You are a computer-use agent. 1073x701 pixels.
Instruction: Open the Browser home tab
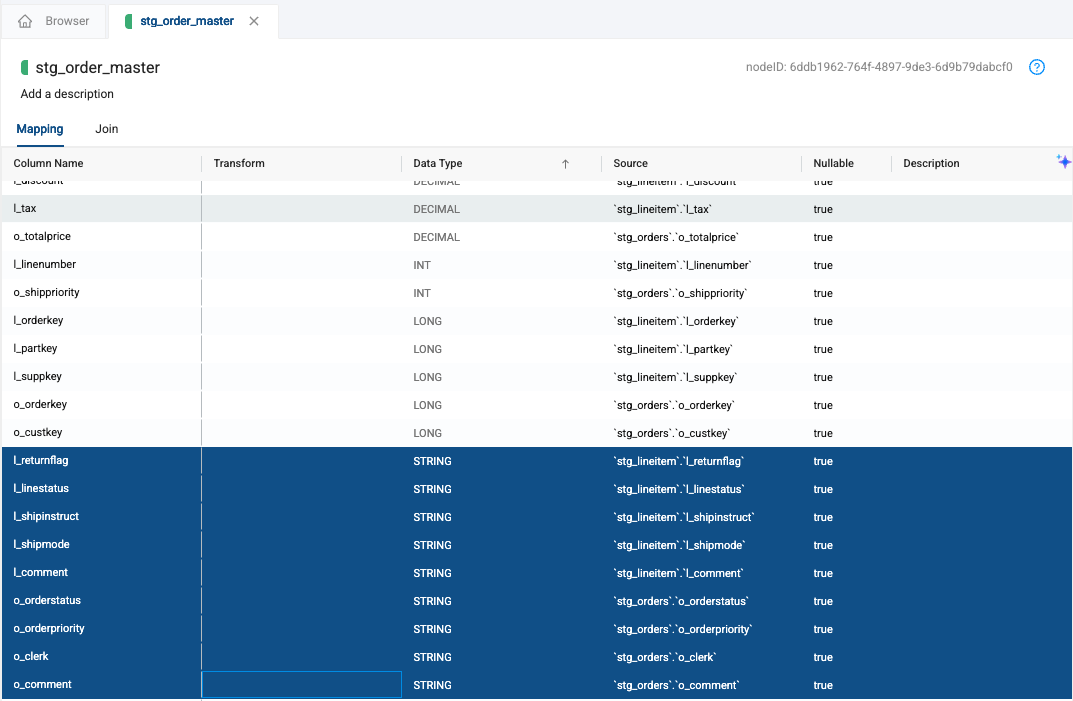[x=54, y=21]
